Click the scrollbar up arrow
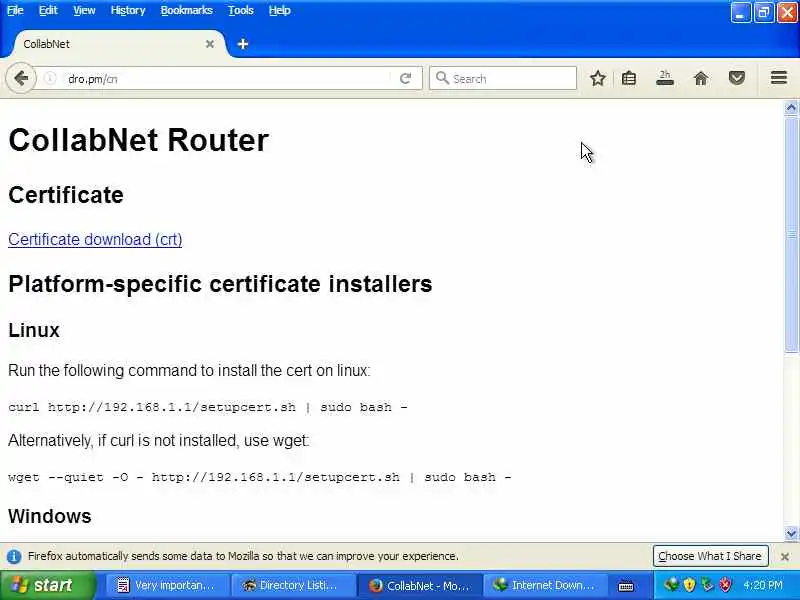This screenshot has height=600, width=800. [791, 108]
